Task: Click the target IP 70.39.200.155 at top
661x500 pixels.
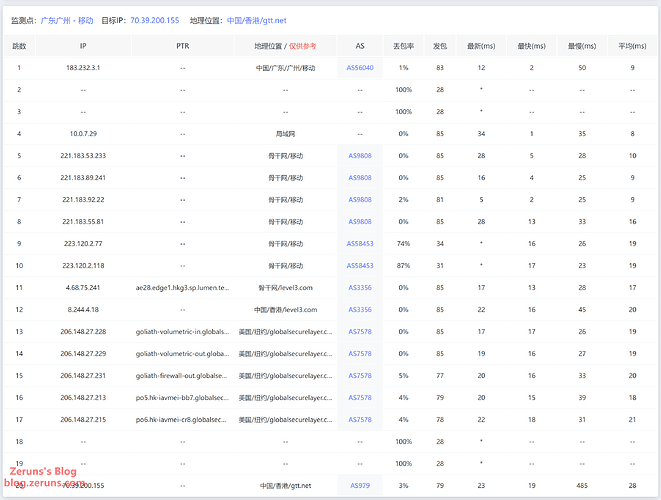Action: pos(157,19)
